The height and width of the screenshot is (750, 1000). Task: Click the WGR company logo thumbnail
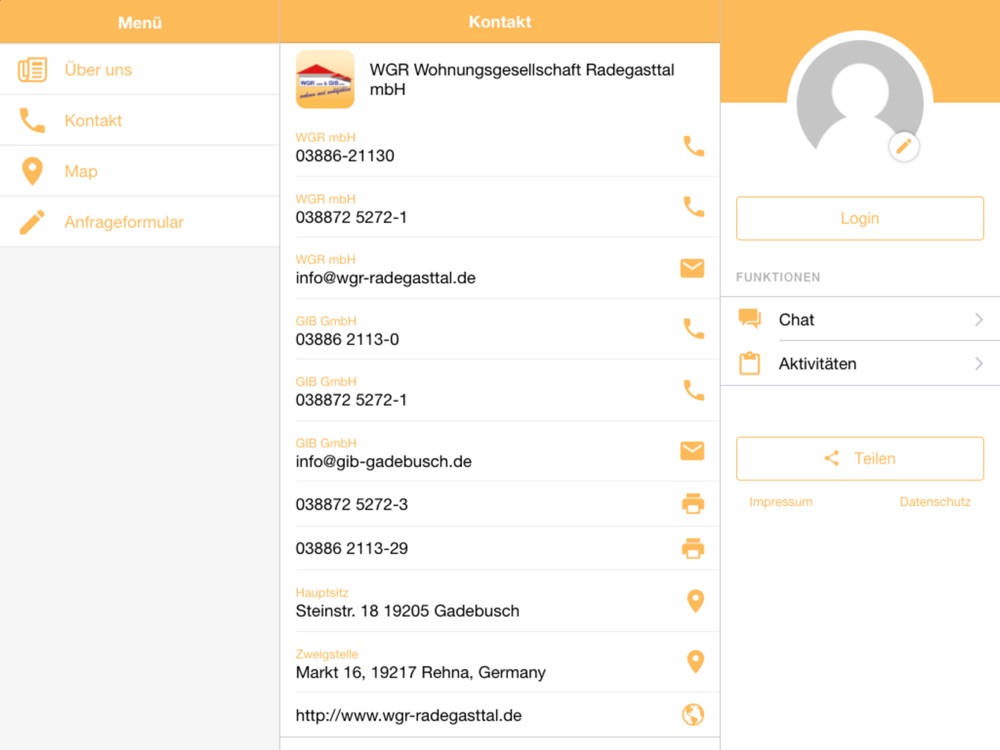coord(325,79)
